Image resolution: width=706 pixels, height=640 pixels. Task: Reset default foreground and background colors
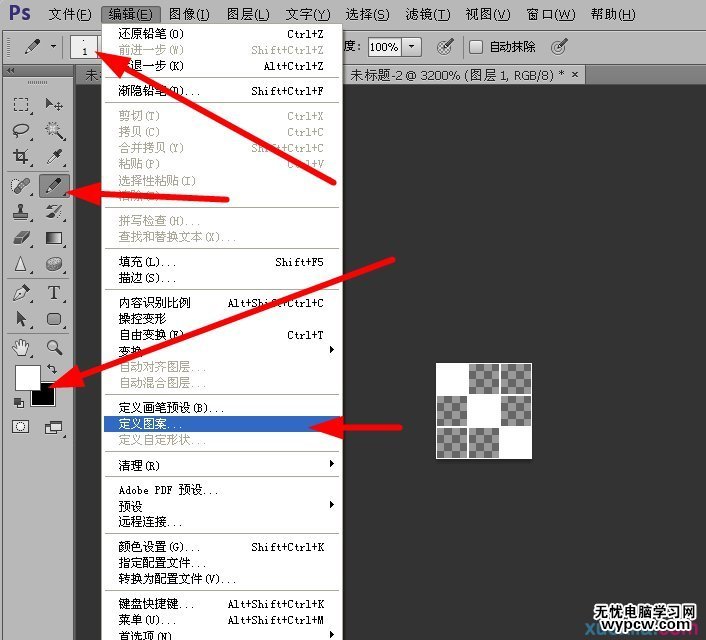point(18,403)
